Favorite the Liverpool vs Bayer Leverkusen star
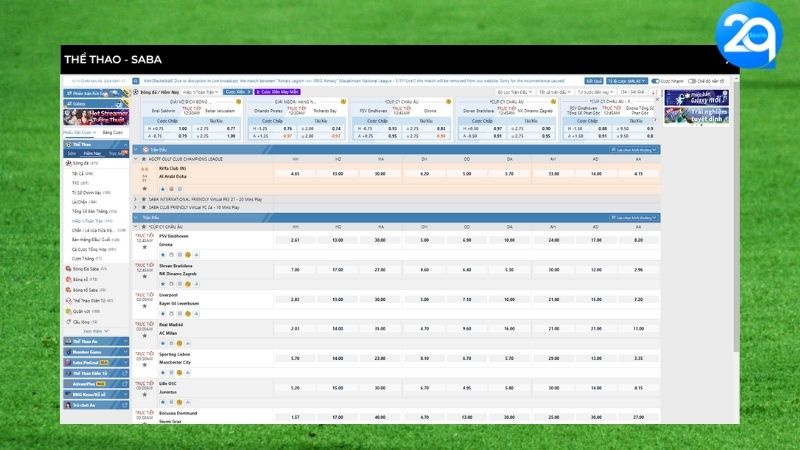 point(144,306)
